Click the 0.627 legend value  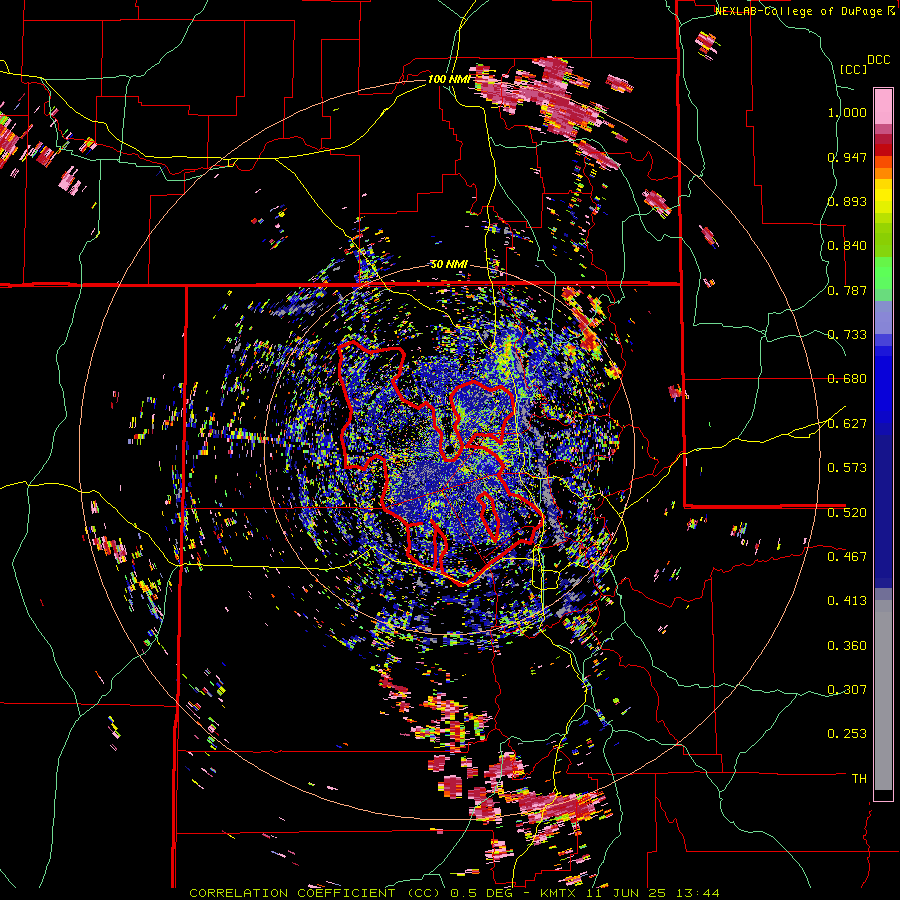coord(847,424)
